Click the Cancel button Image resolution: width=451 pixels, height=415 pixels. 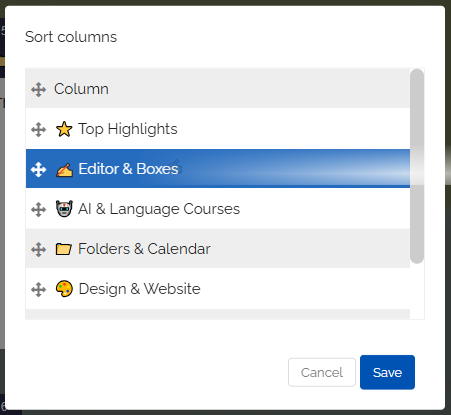[x=322, y=372]
